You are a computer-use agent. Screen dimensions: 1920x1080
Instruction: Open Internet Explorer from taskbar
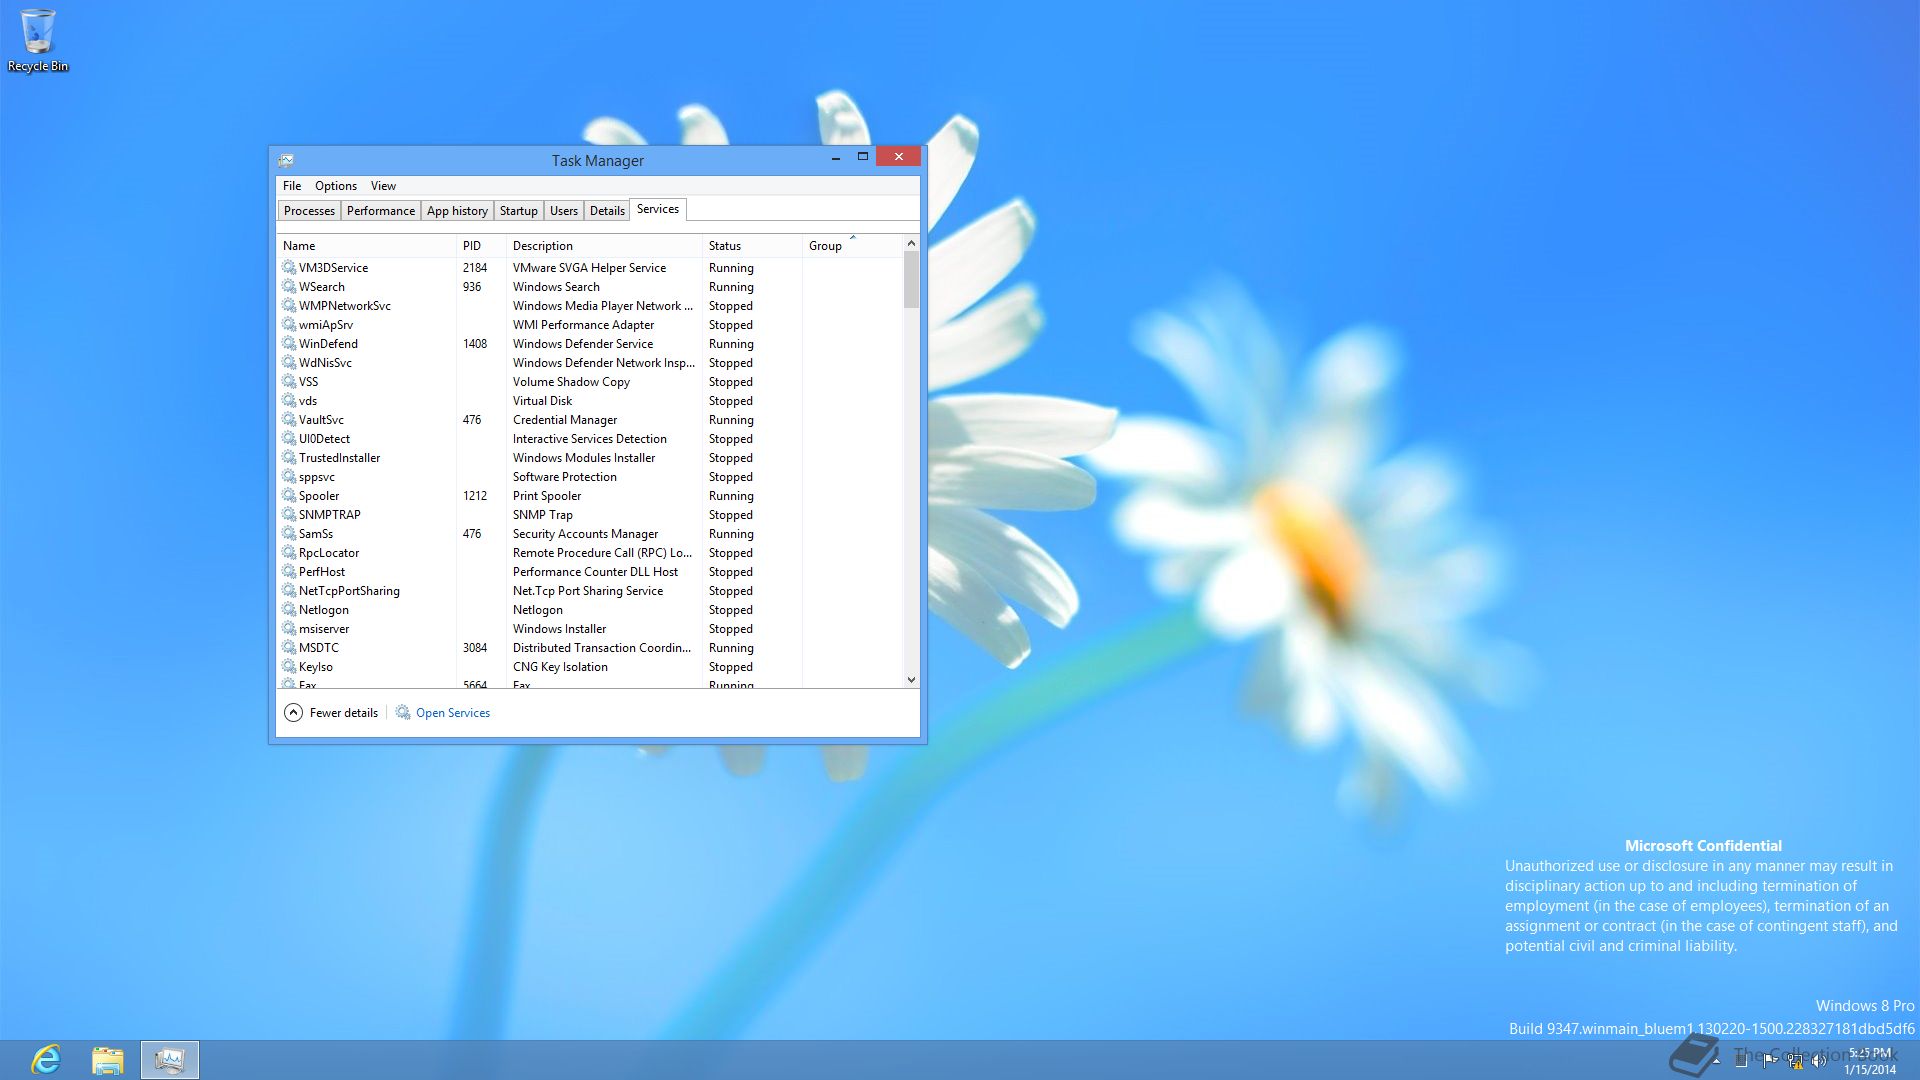pos(46,1059)
